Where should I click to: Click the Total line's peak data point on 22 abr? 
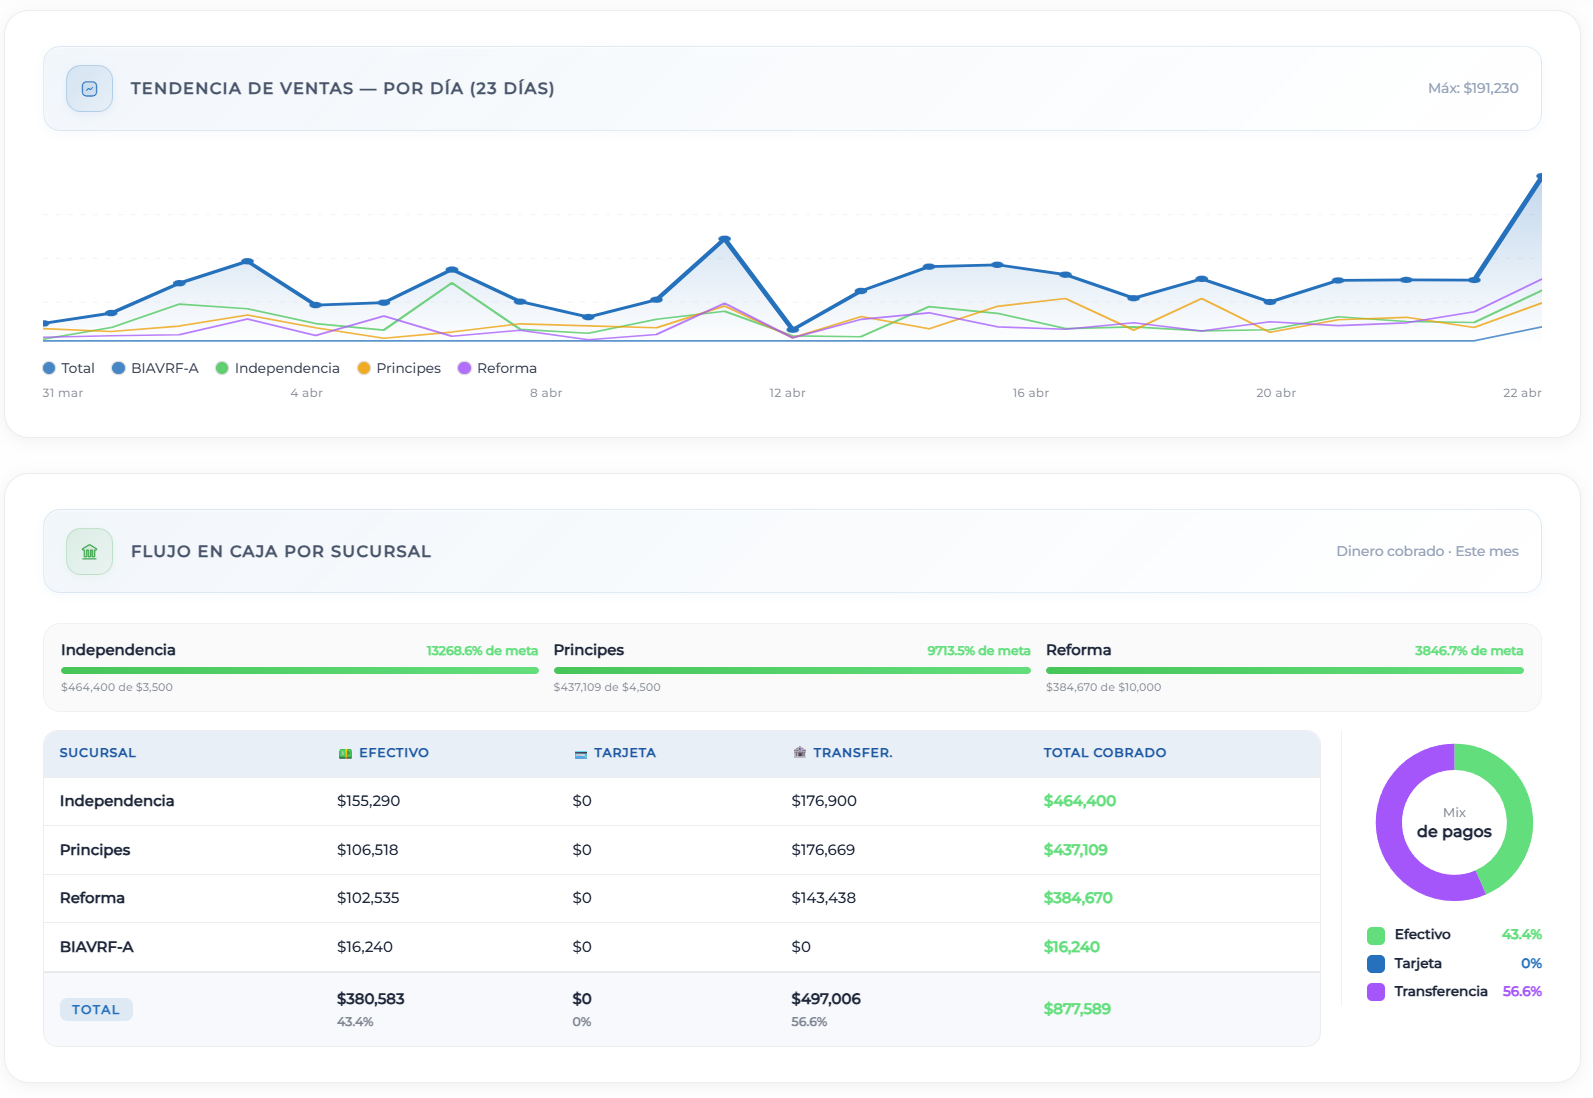pyautogui.click(x=1540, y=177)
